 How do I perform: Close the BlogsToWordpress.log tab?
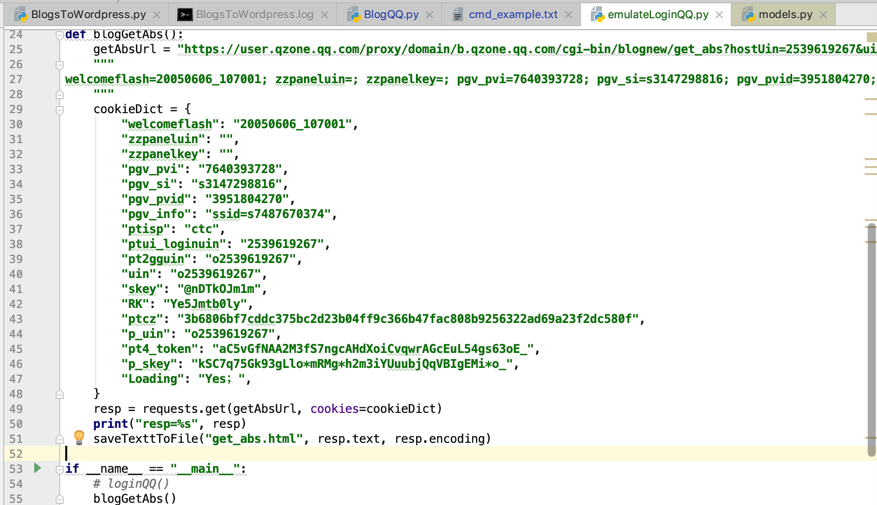click(324, 15)
